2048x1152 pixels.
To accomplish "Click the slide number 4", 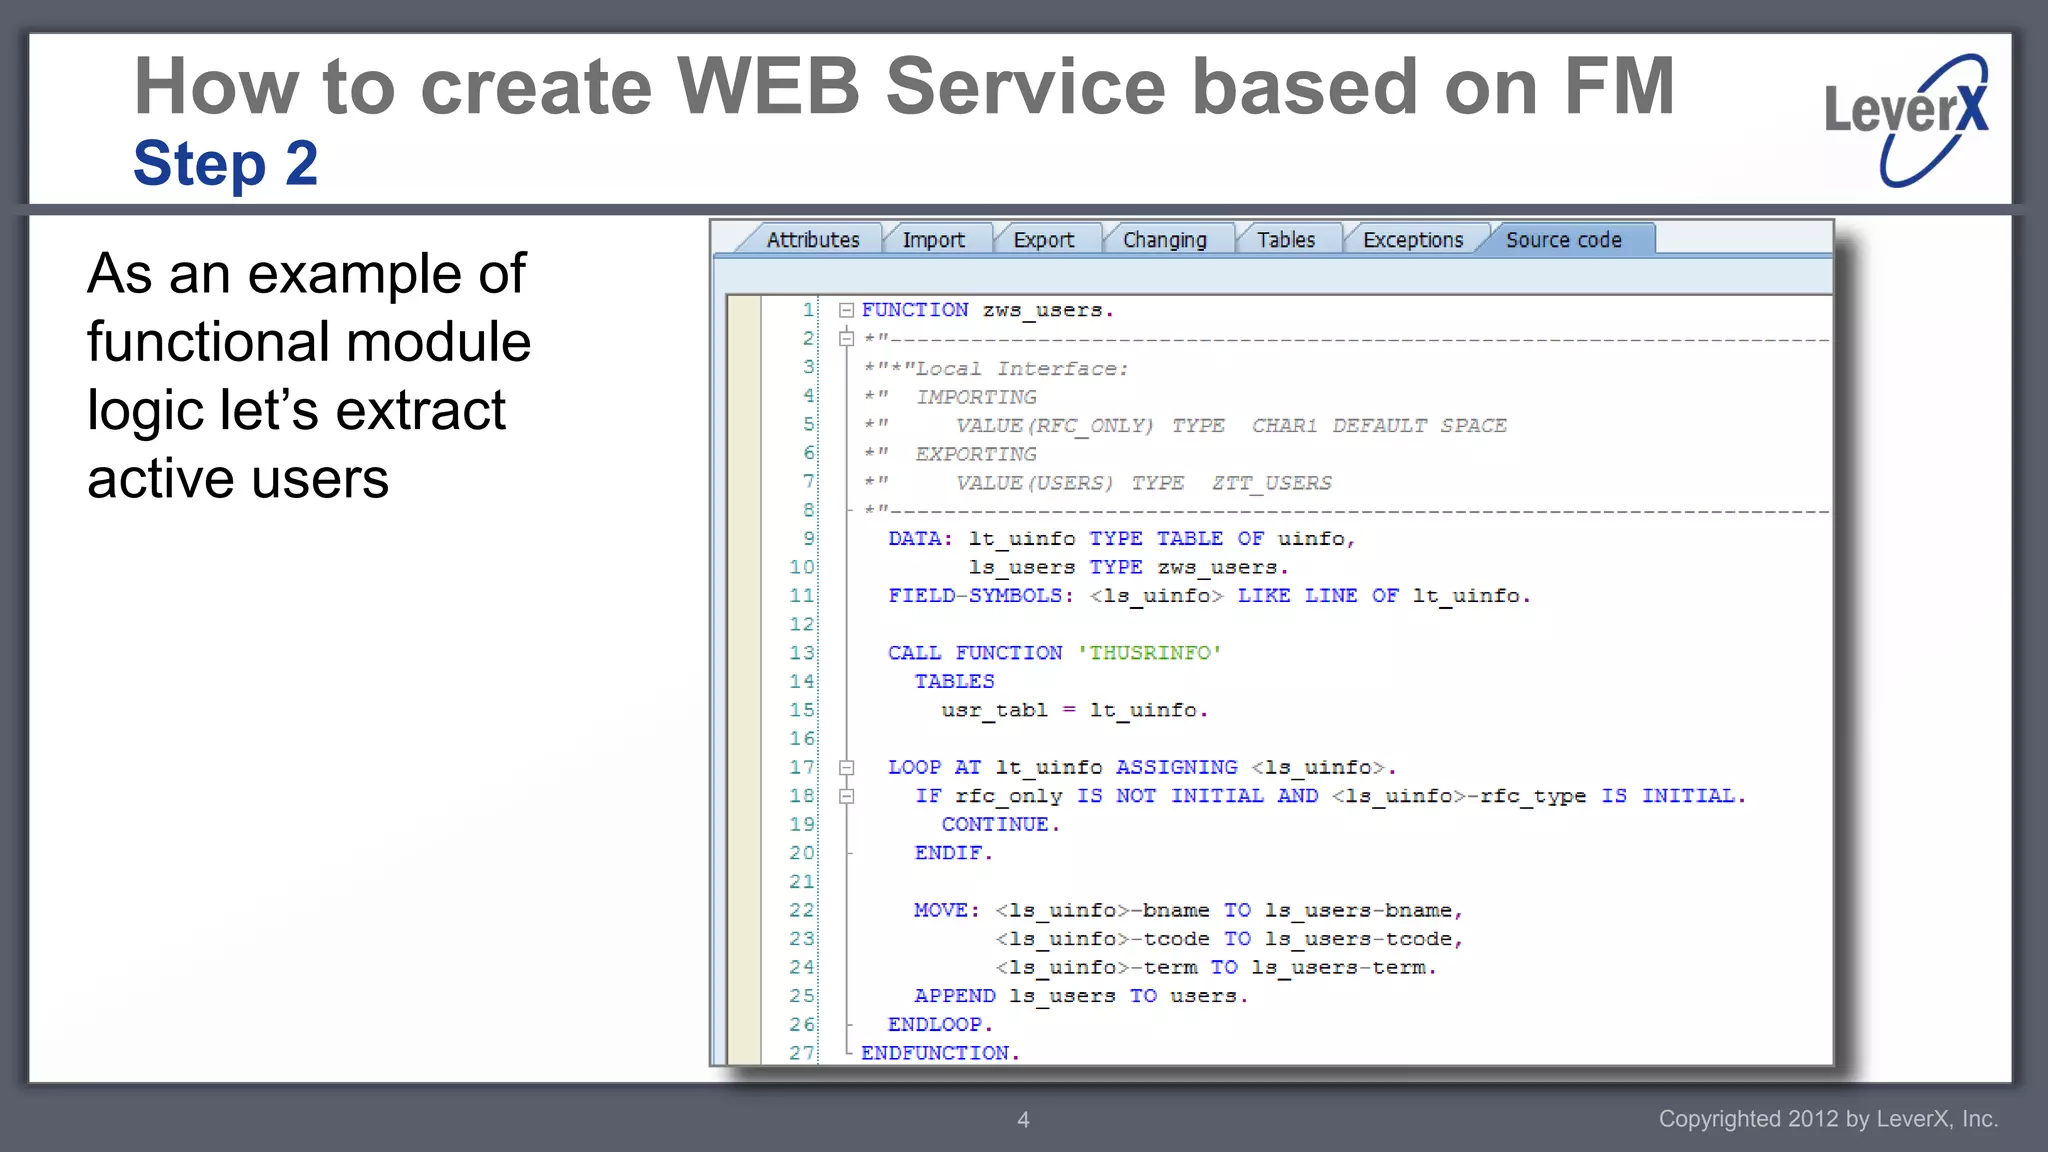I will coord(1023,1120).
